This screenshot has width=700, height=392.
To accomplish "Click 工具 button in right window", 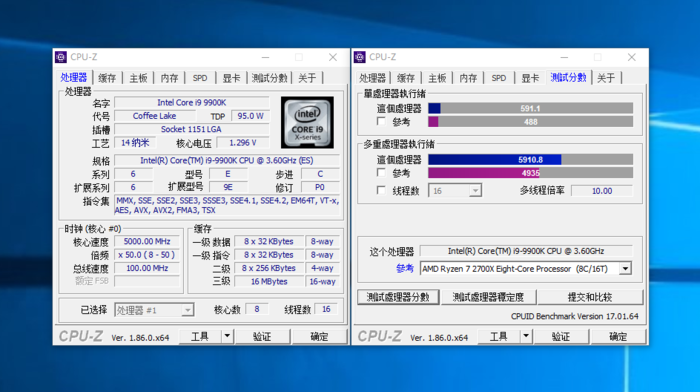I will pos(499,336).
